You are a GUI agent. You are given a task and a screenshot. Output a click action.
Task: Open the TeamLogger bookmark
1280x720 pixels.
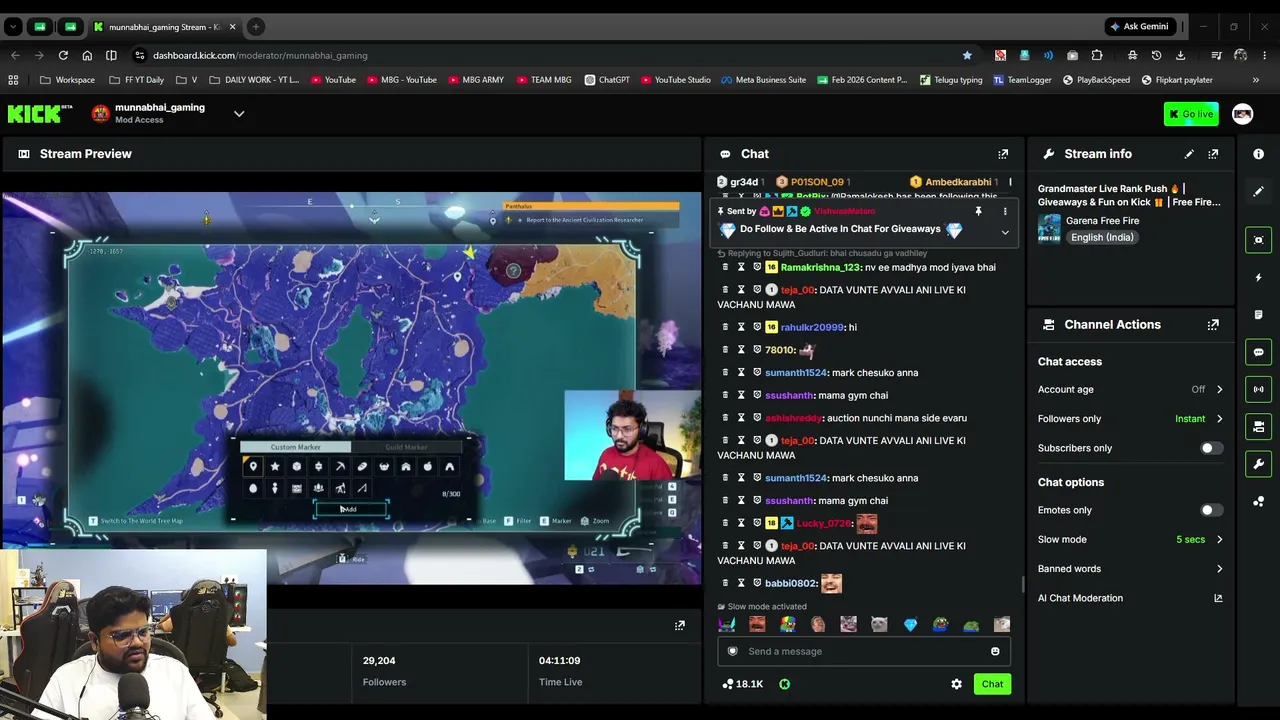pyautogui.click(x=1022, y=80)
